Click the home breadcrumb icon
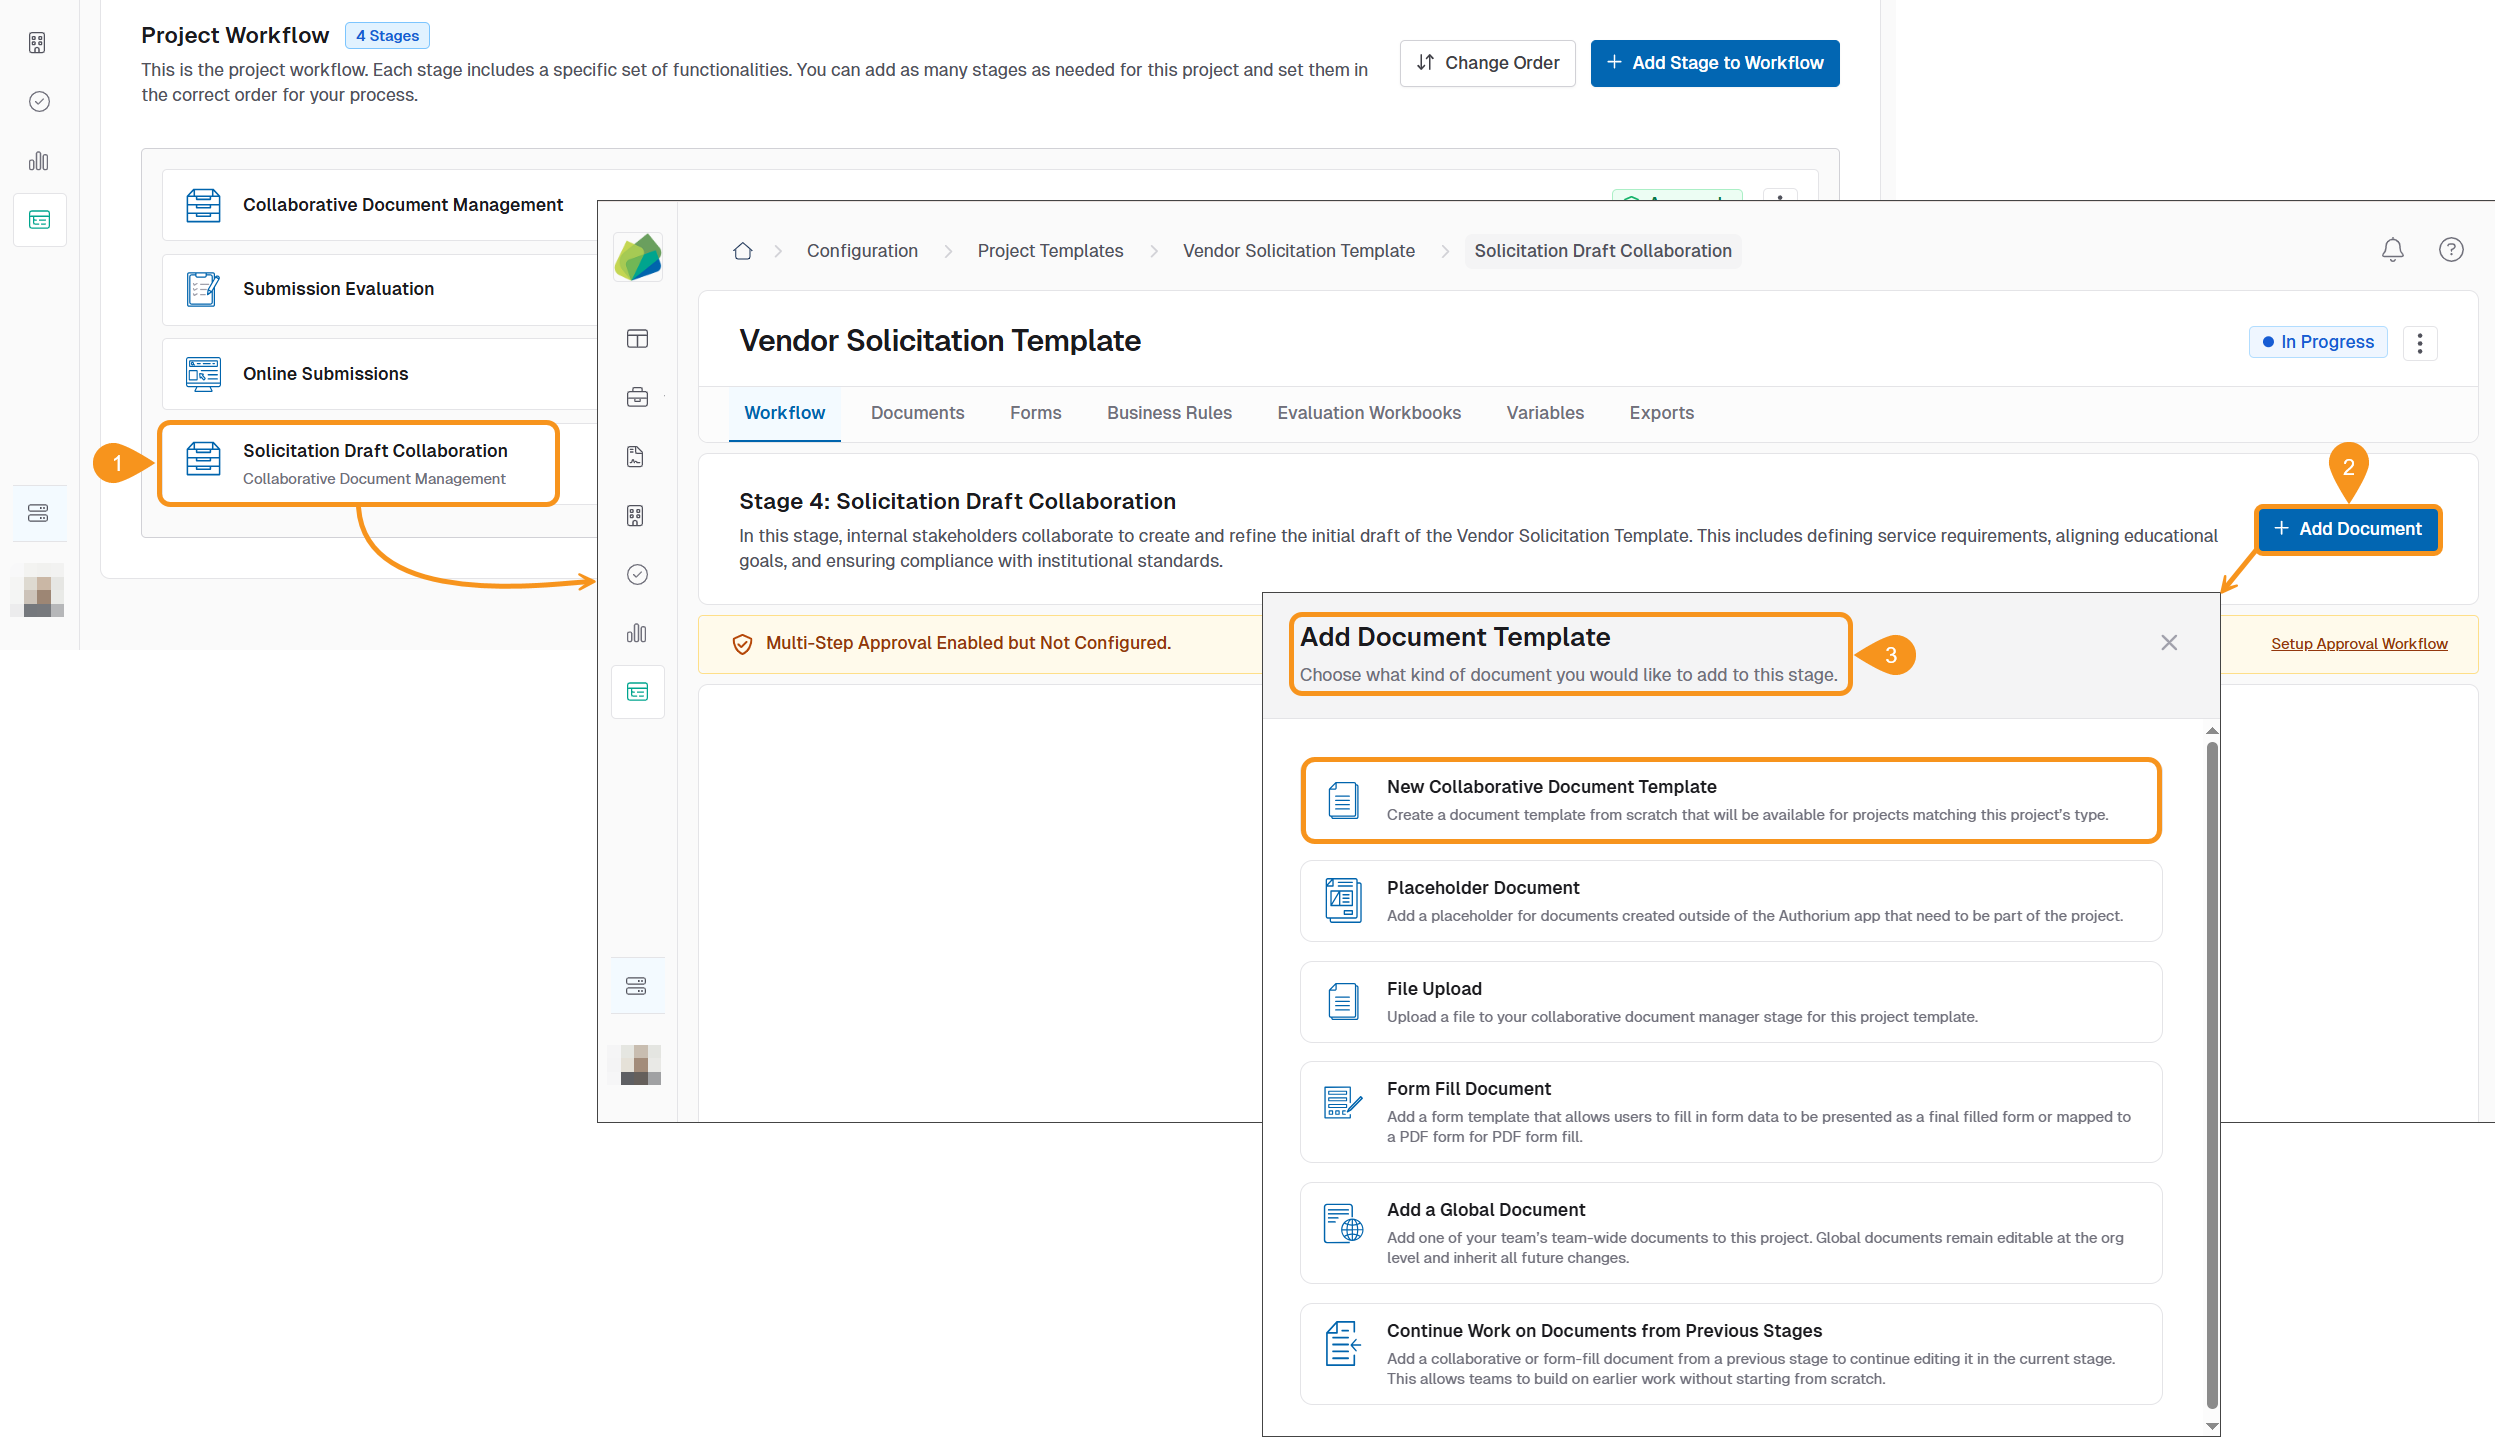 point(742,251)
